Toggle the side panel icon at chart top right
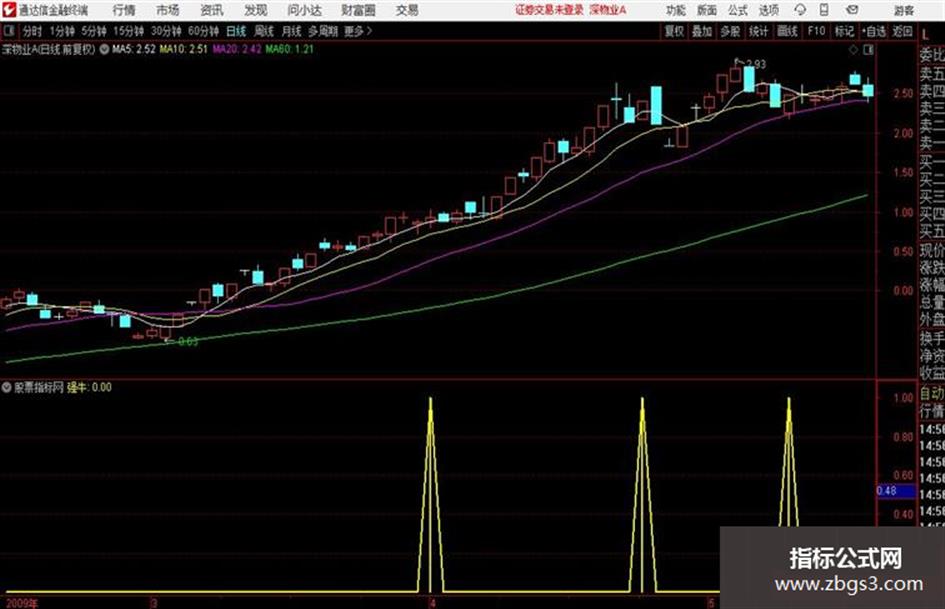 [x=868, y=50]
